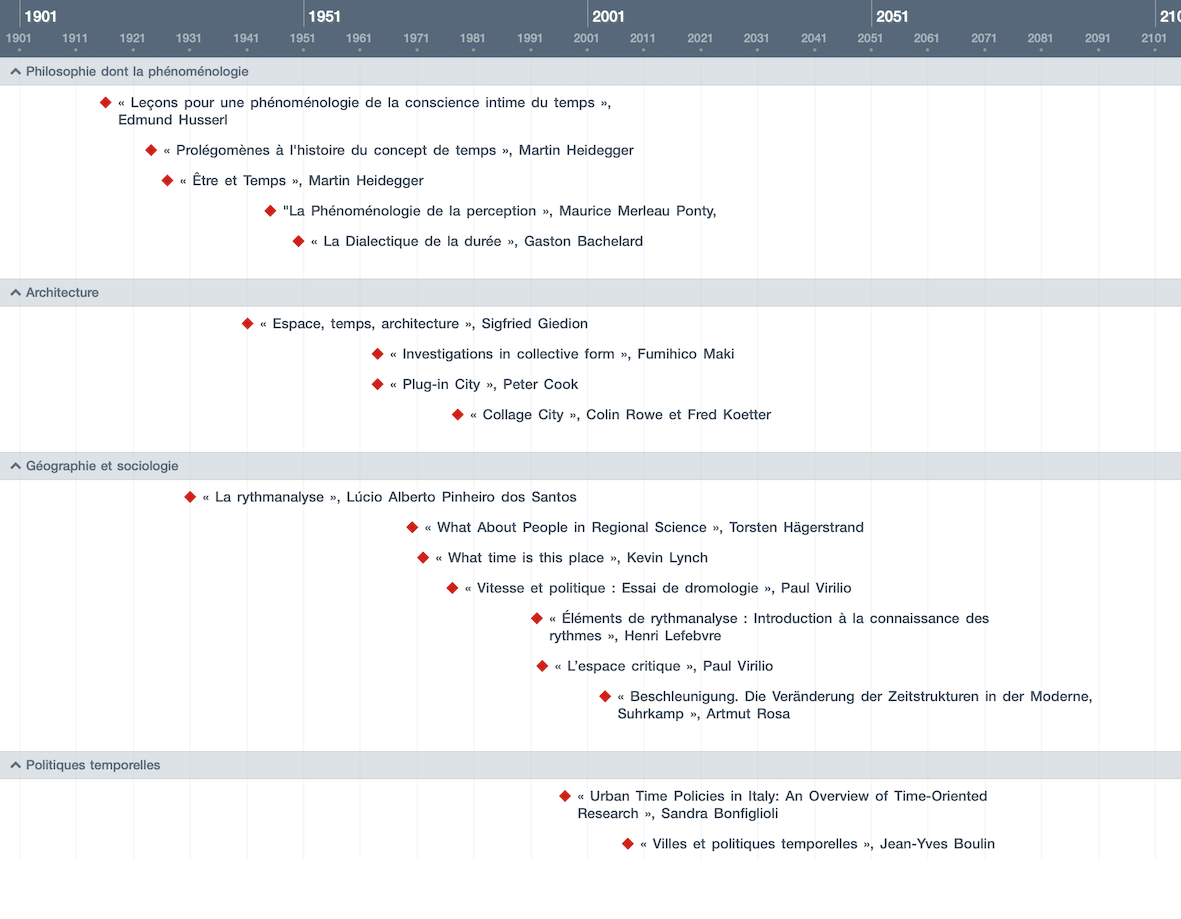Click the 2031 decade tick label

pyautogui.click(x=756, y=38)
